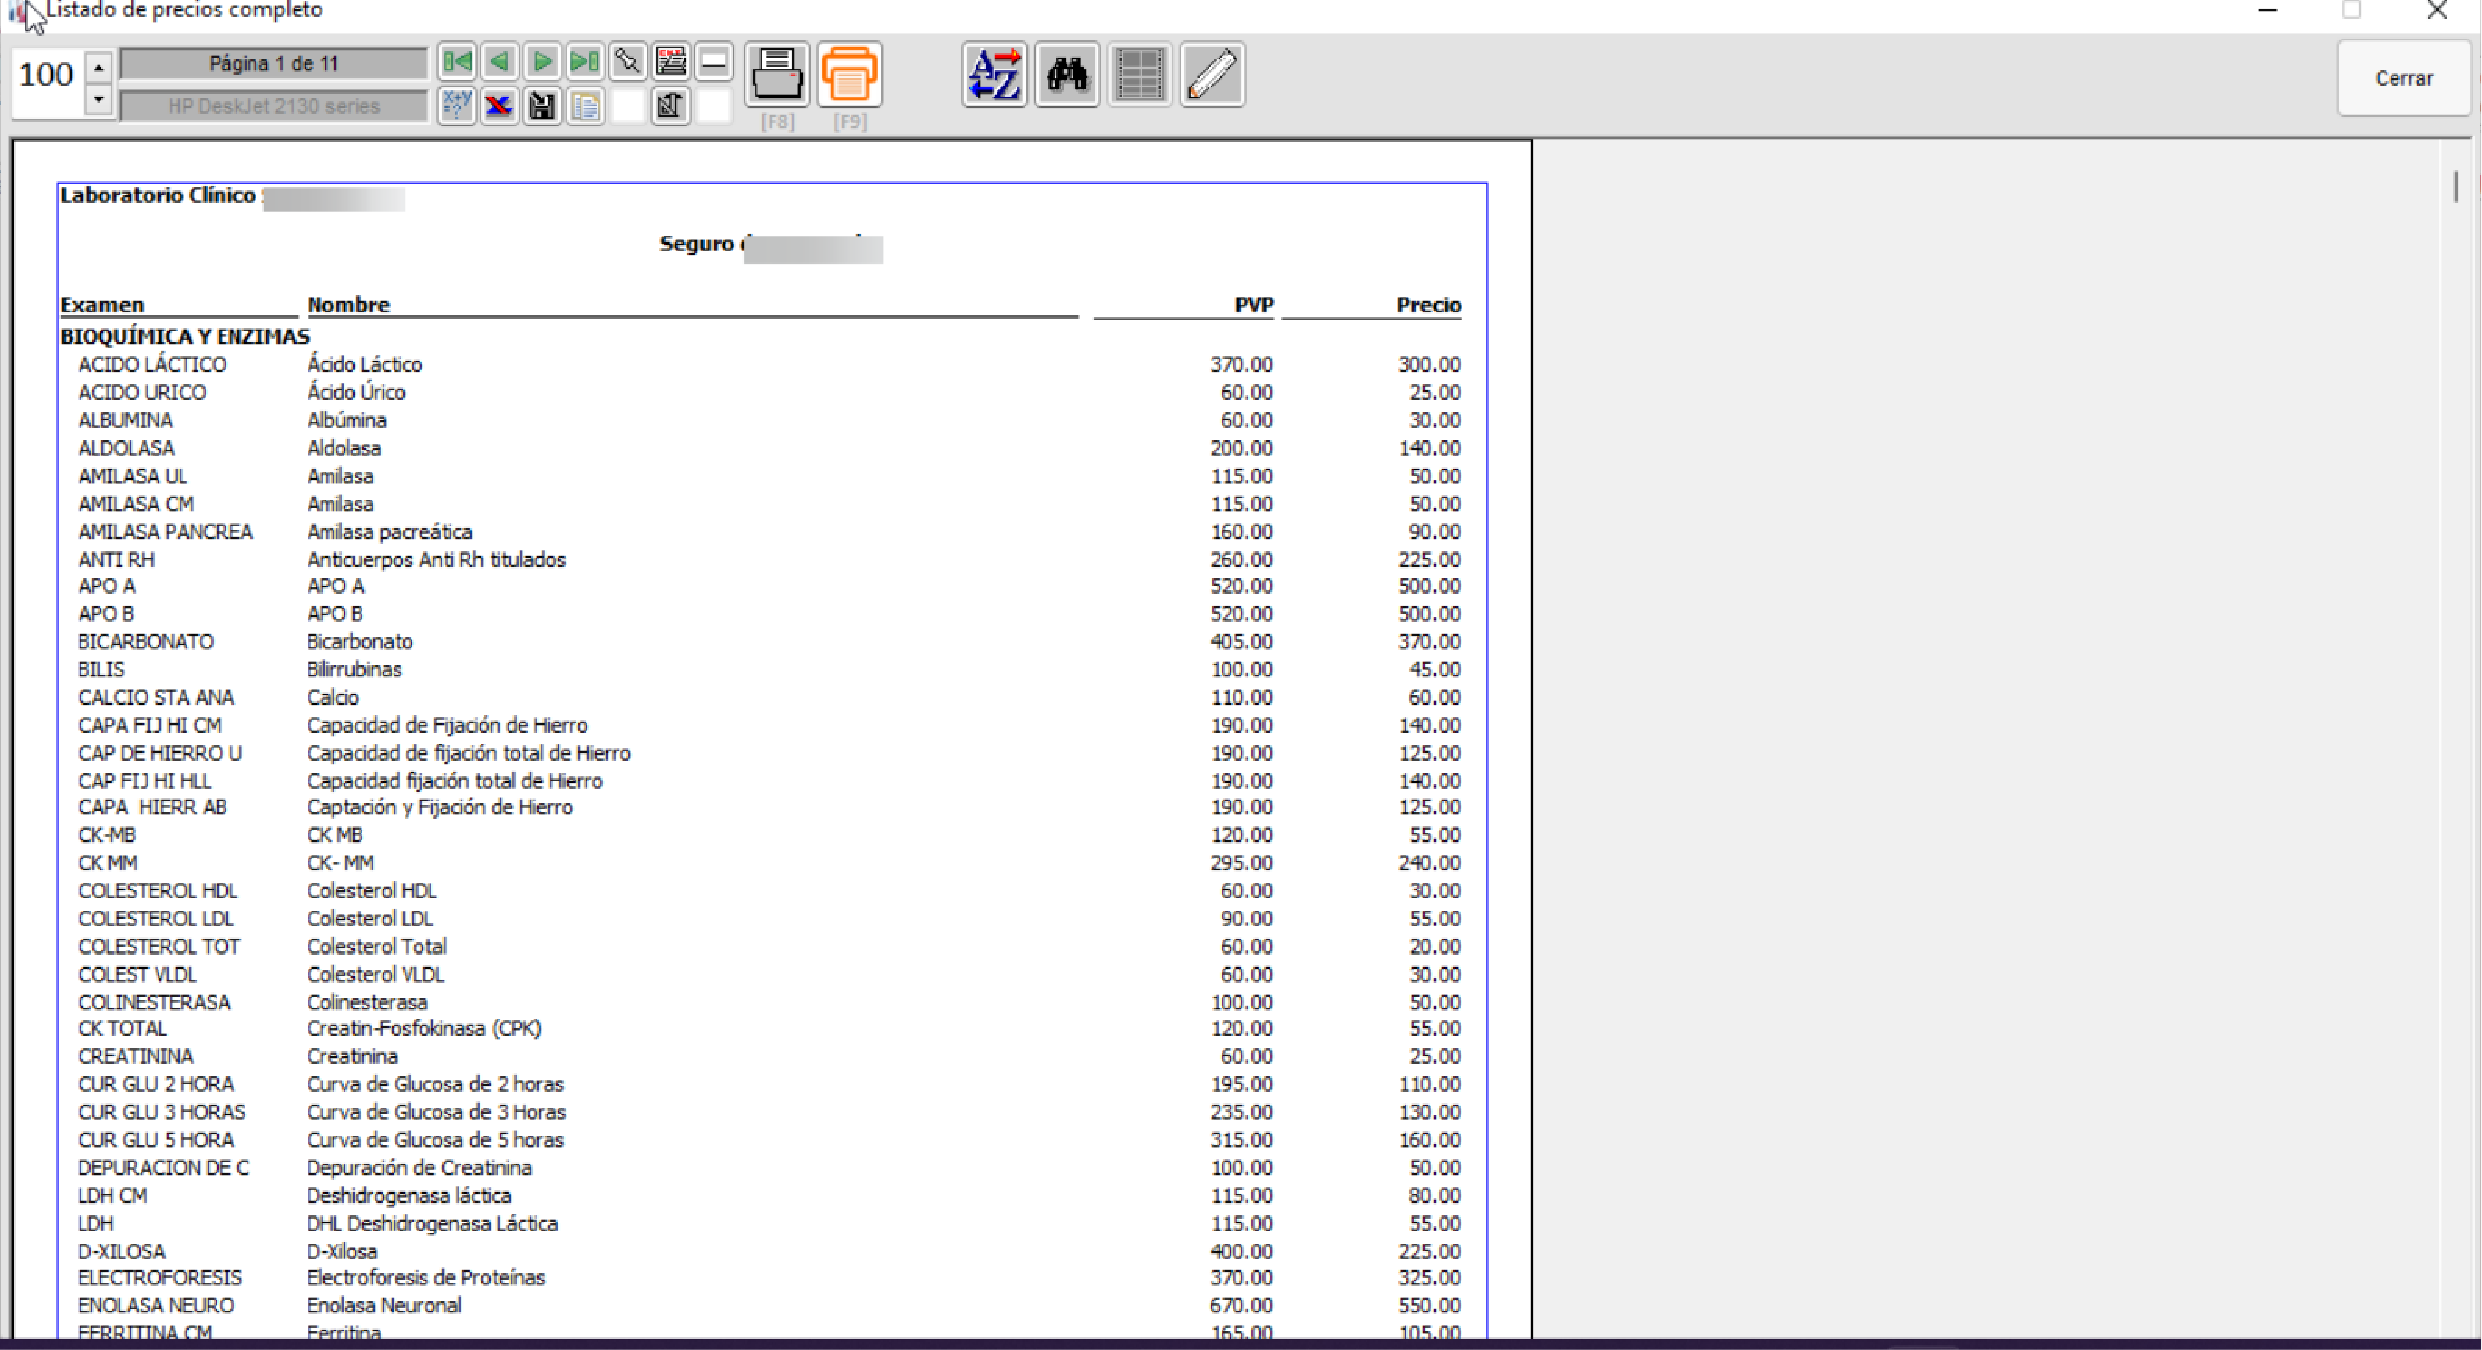Viewport: 2482px width, 1350px height.
Task: Click the HP DeskJet 2130 series printer field
Action: pyautogui.click(x=273, y=106)
